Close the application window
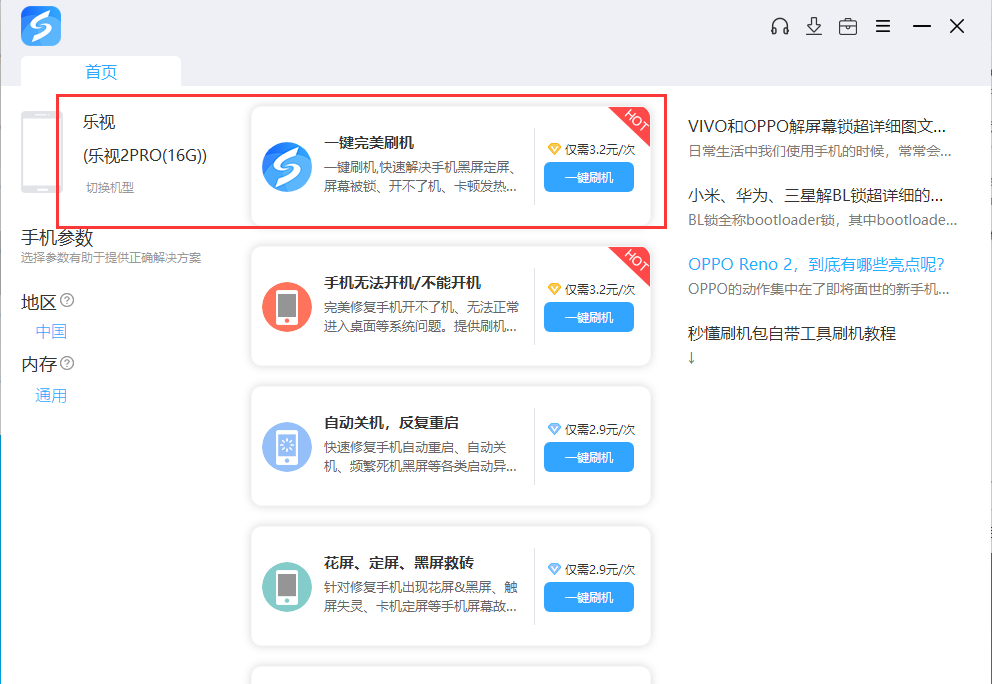The width and height of the screenshot is (992, 684). (x=957, y=26)
